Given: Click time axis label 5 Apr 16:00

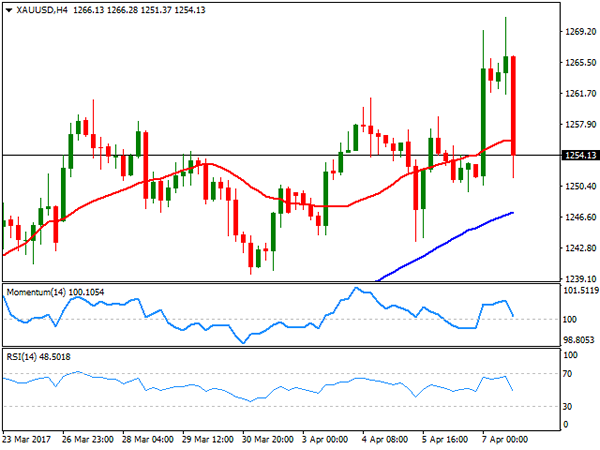Looking at the screenshot, I should pyautogui.click(x=445, y=439).
